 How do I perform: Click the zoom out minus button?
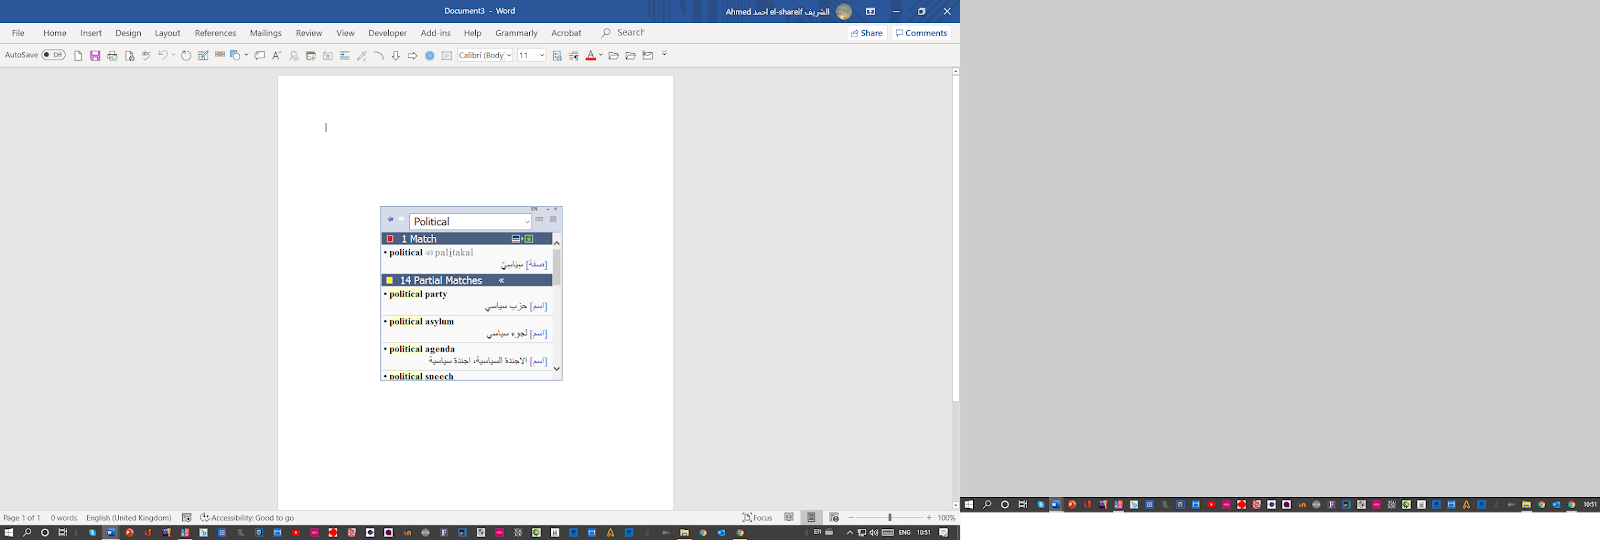click(852, 518)
